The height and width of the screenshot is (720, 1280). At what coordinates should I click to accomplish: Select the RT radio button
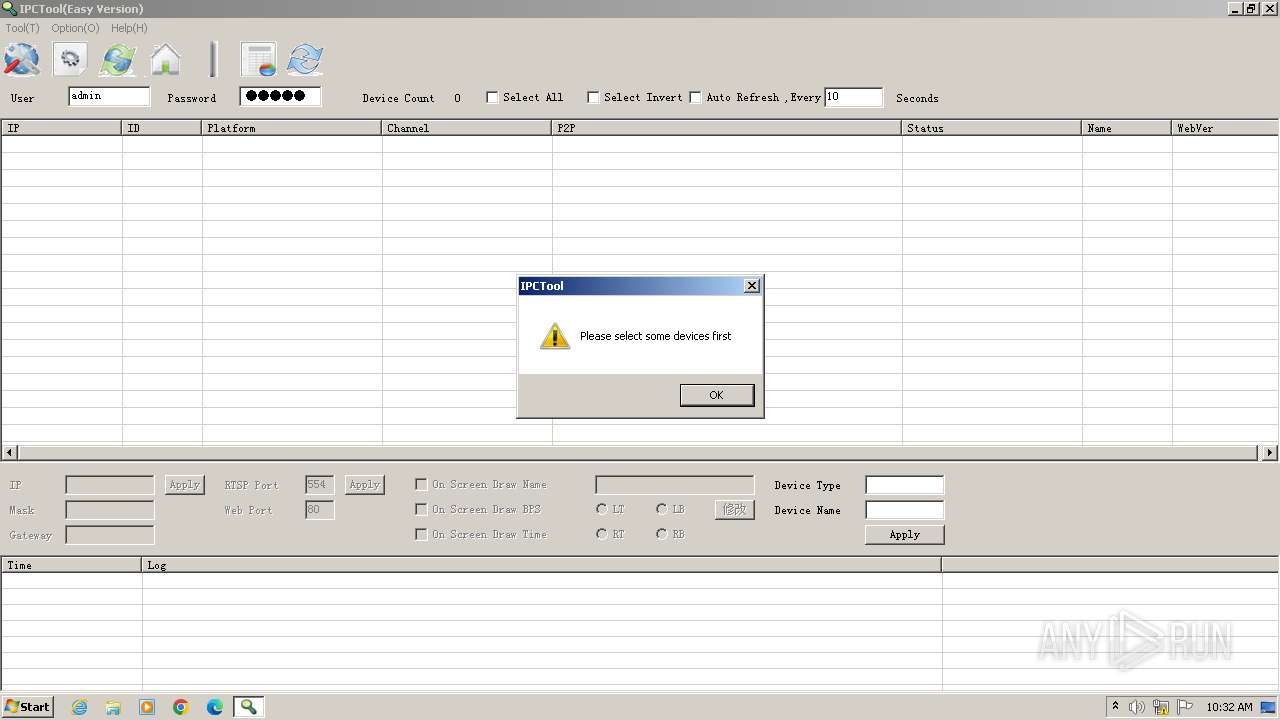(602, 534)
